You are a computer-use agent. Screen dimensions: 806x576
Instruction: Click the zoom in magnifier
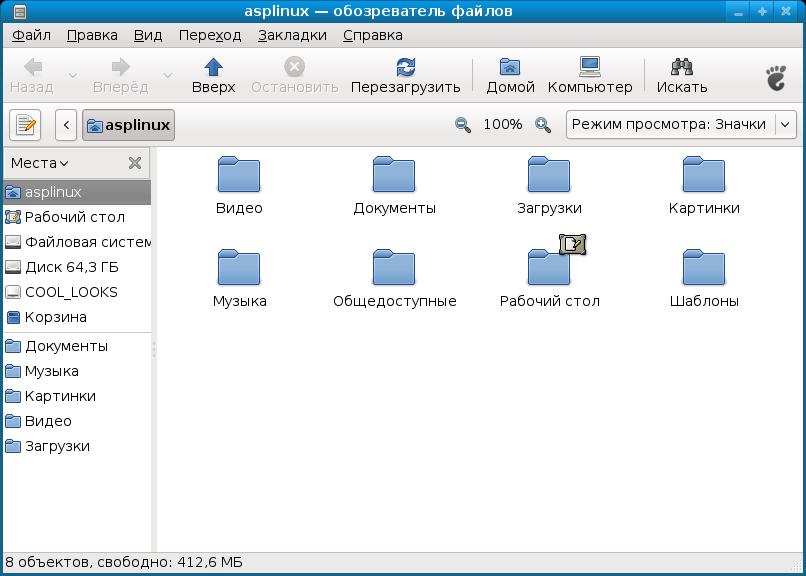coord(543,125)
